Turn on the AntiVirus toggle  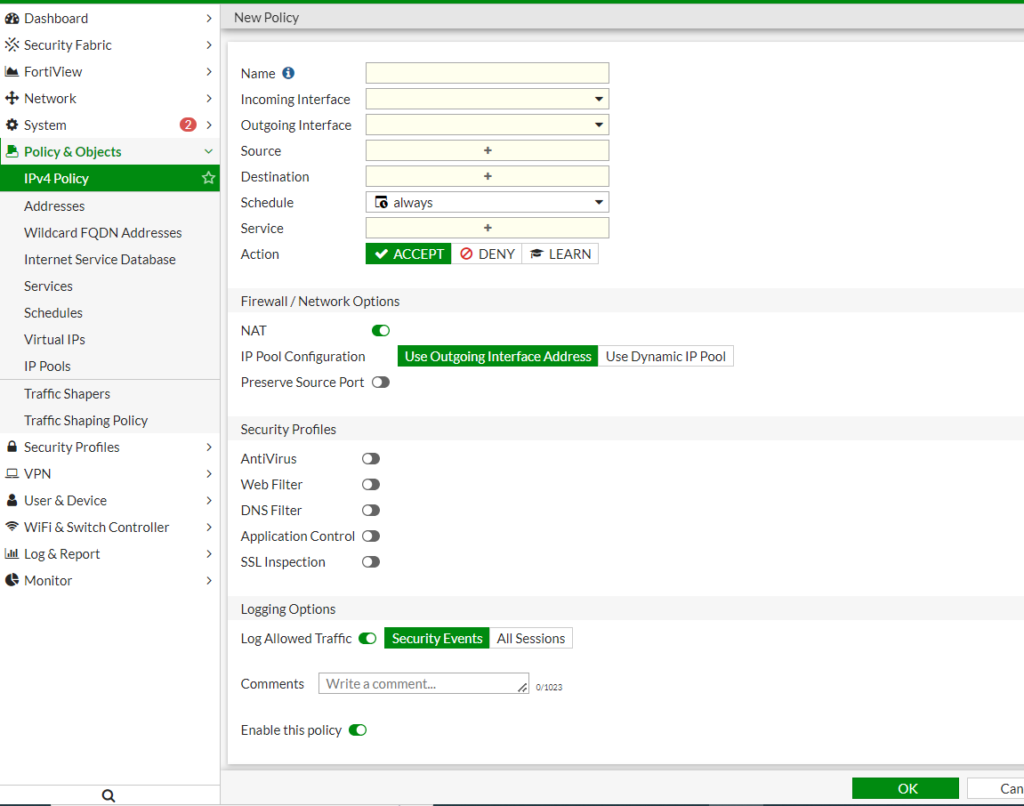[x=371, y=459]
